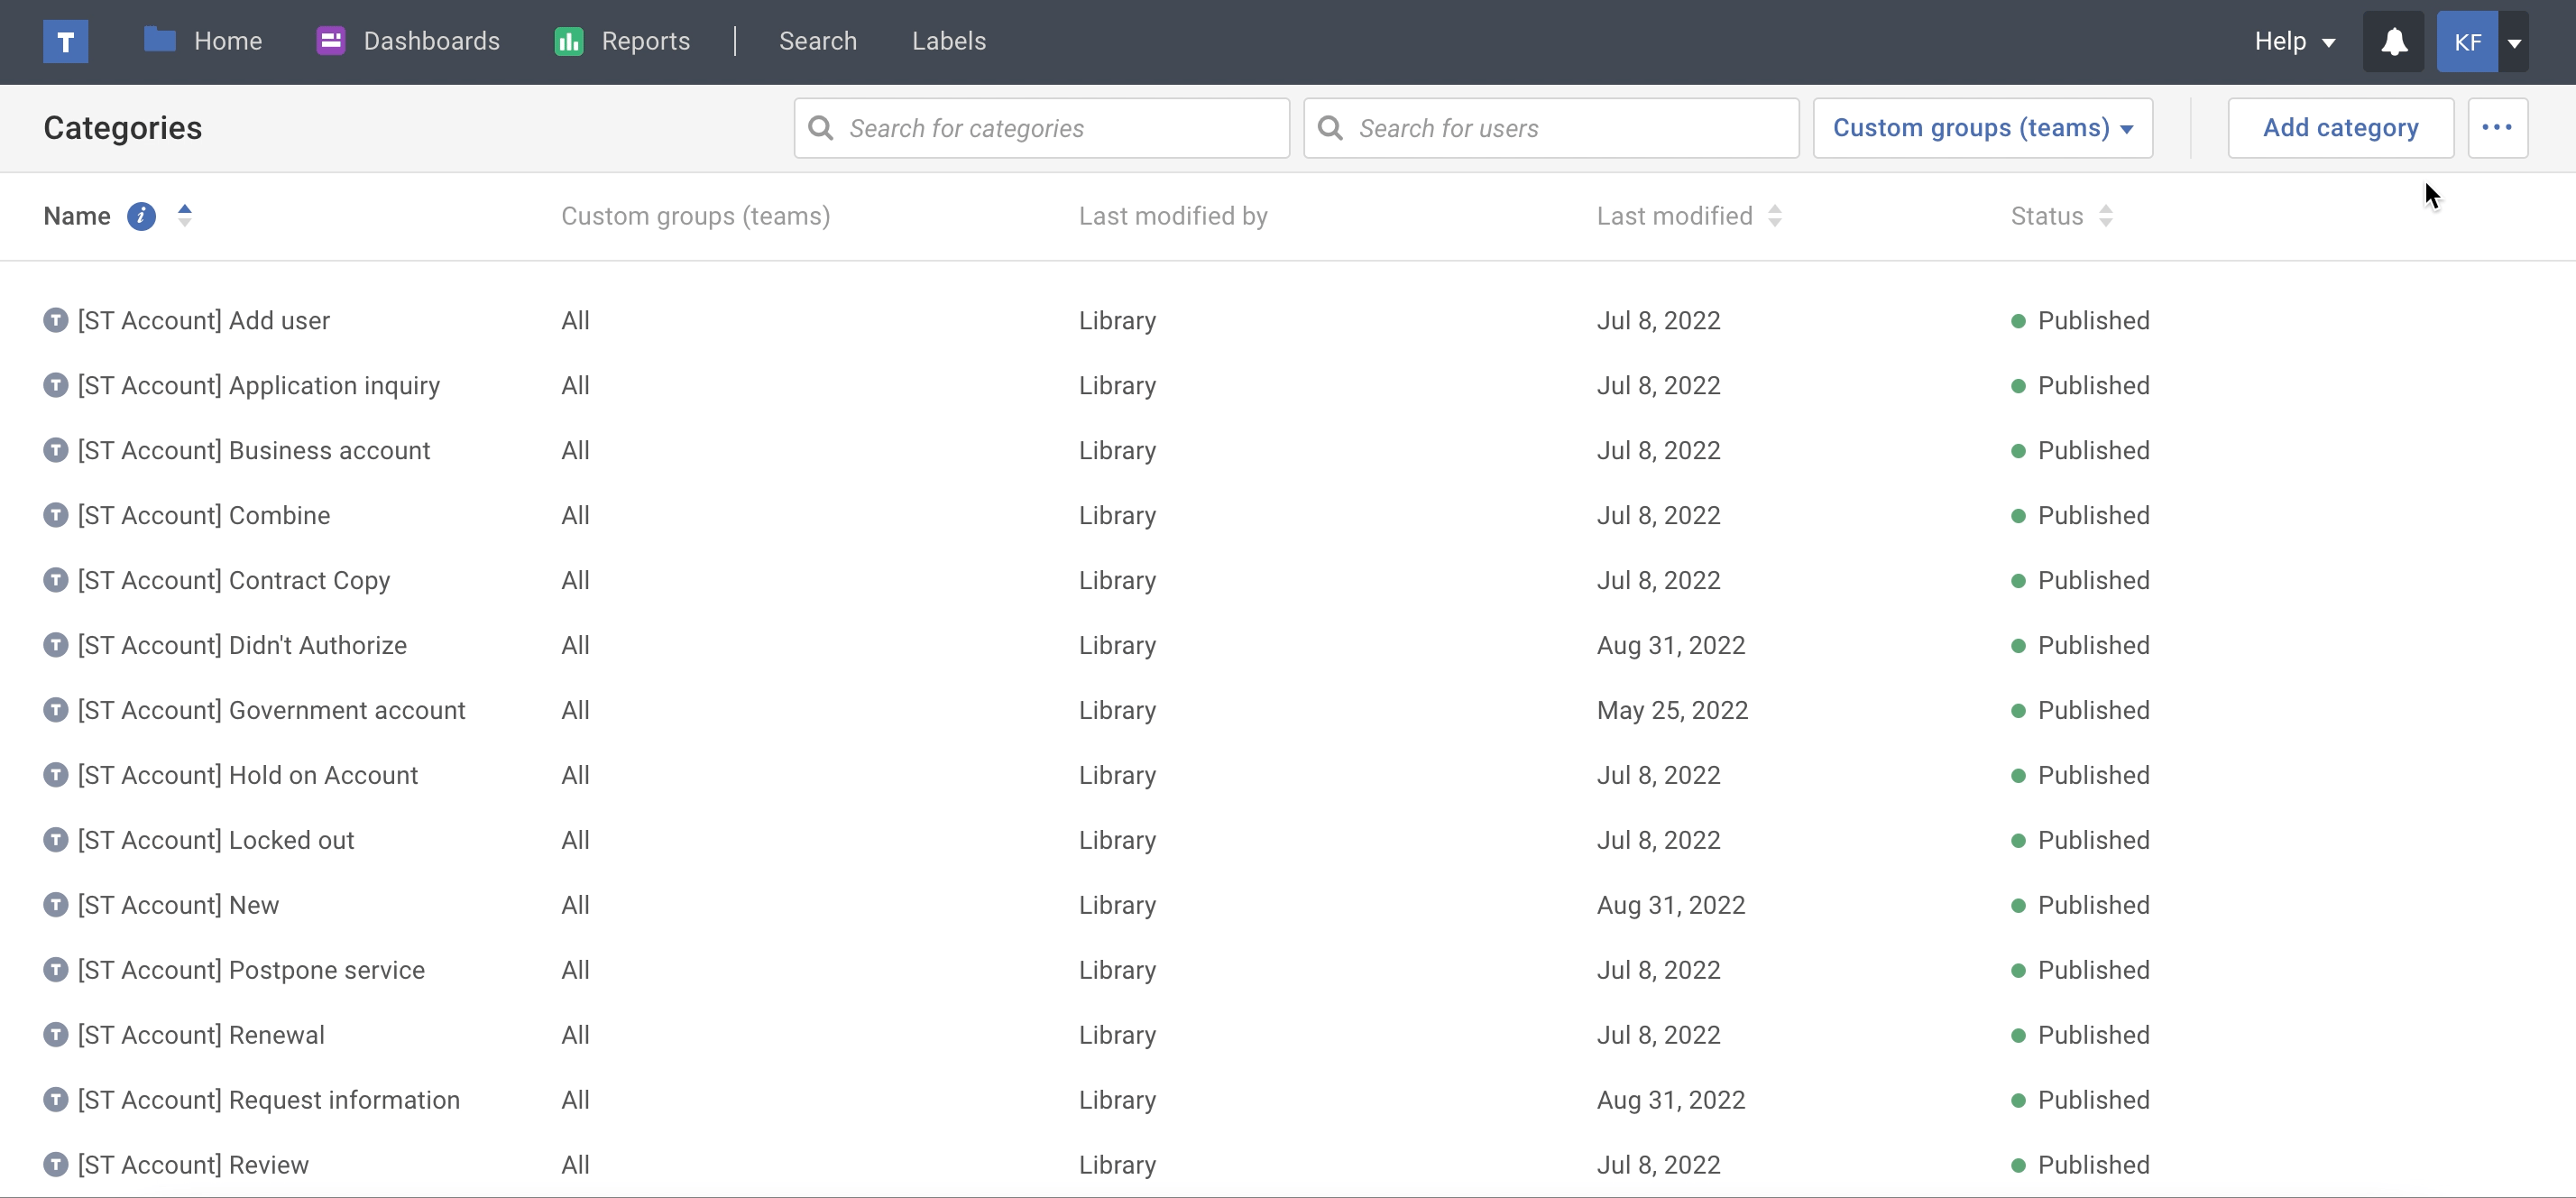Sort by the Name column arrows
The image size is (2576, 1198).
click(185, 215)
